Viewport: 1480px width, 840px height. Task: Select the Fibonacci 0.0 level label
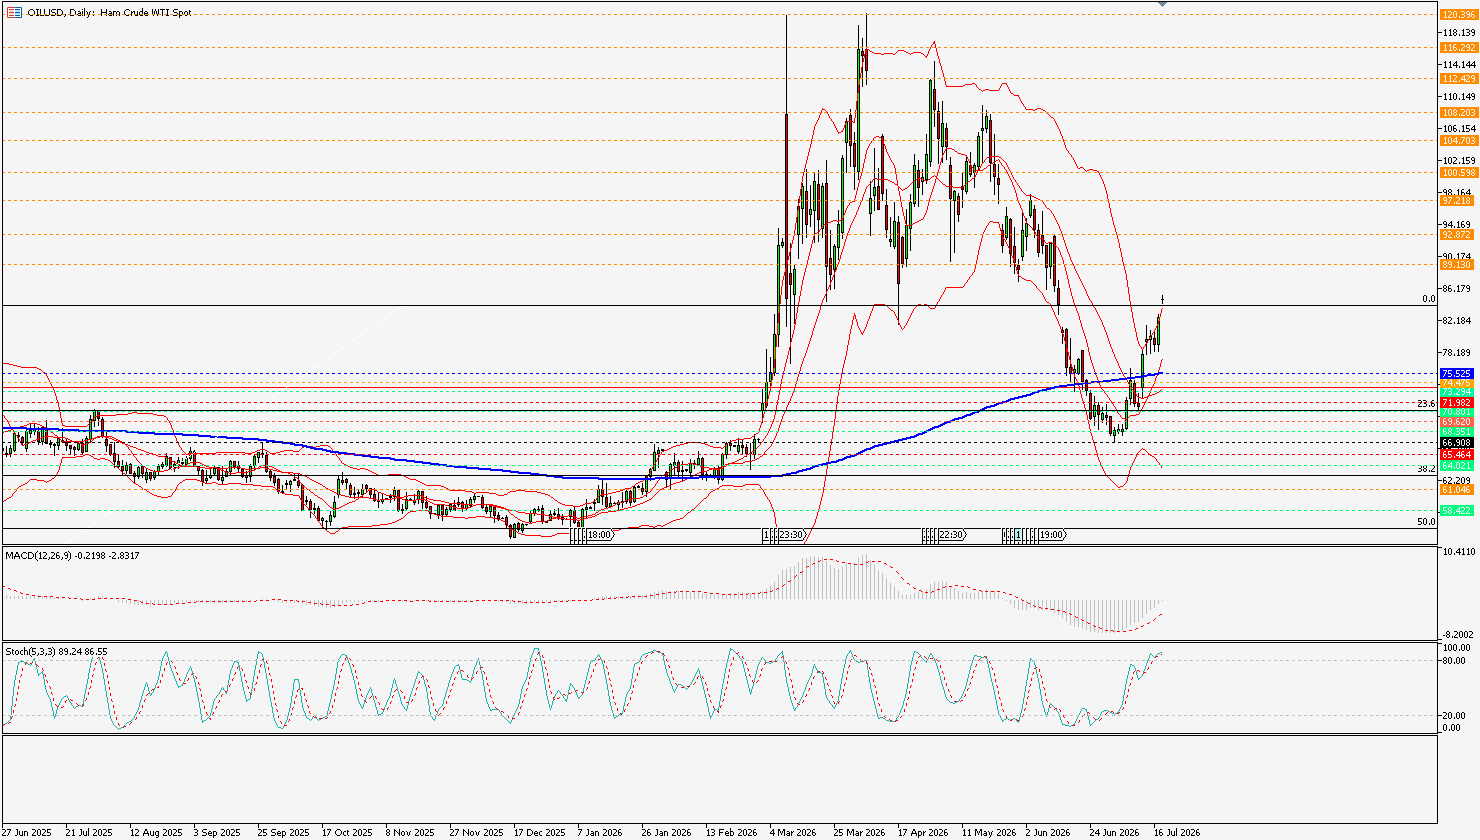[1429, 298]
